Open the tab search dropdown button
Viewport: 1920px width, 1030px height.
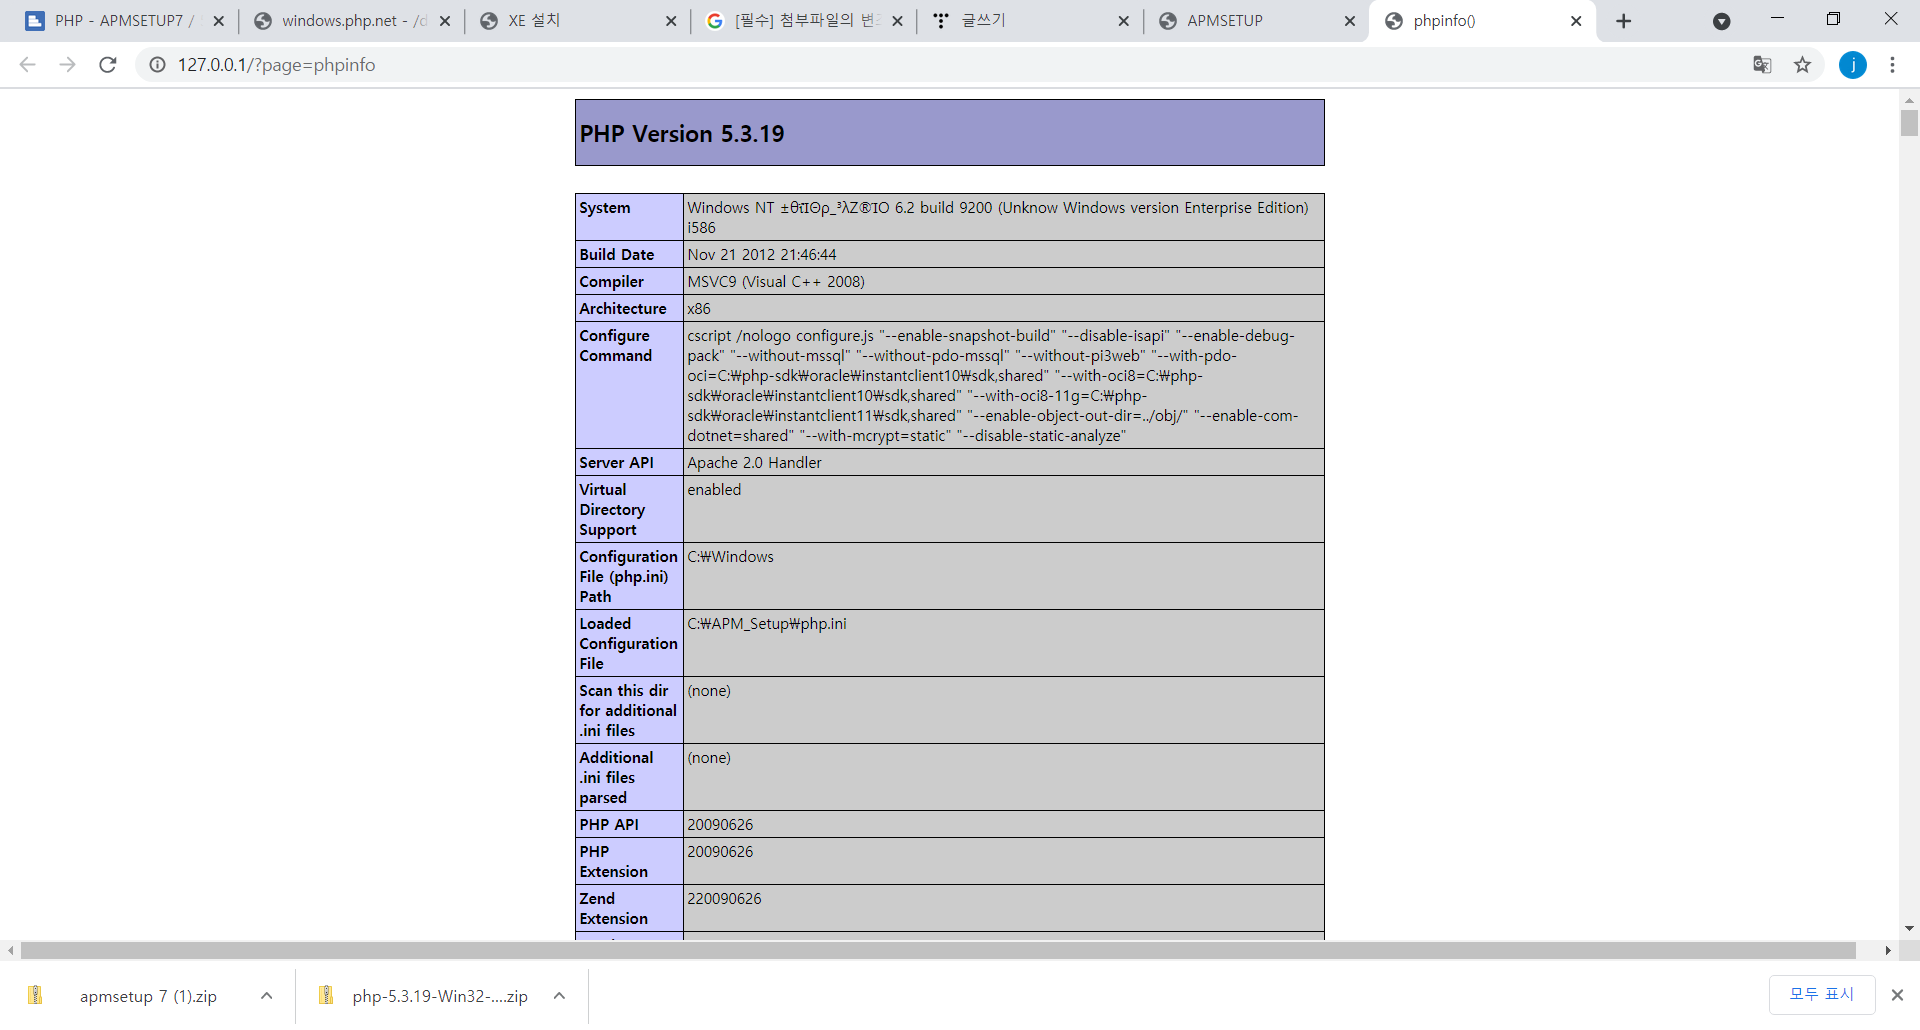pyautogui.click(x=1721, y=21)
